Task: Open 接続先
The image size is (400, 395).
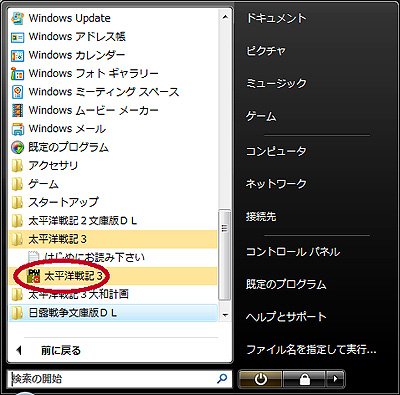Action: pyautogui.click(x=261, y=217)
